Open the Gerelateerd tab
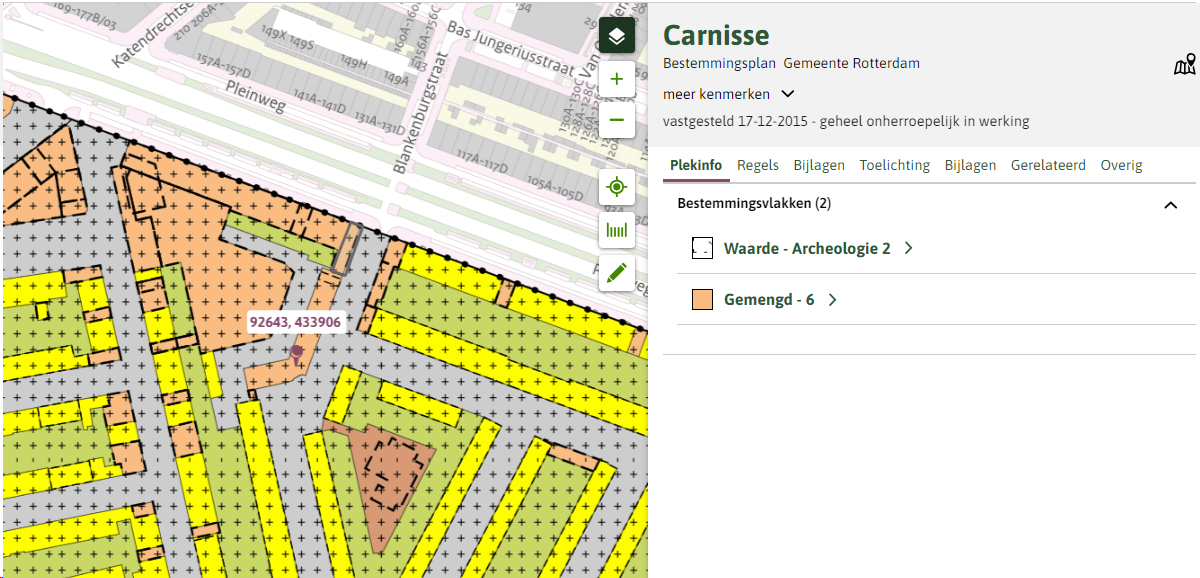Image resolution: width=1200 pixels, height=578 pixels. coord(1048,165)
